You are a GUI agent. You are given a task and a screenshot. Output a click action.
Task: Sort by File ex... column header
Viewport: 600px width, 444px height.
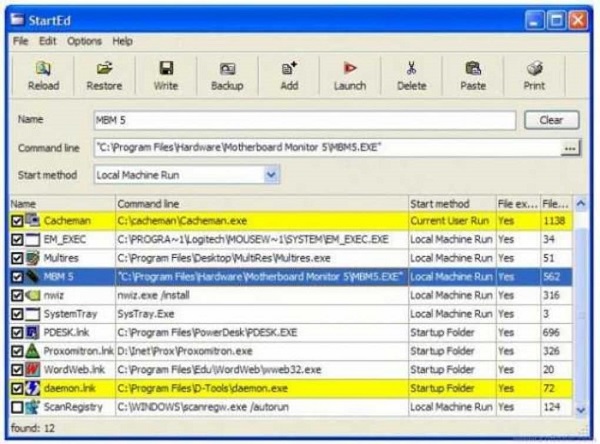click(518, 204)
